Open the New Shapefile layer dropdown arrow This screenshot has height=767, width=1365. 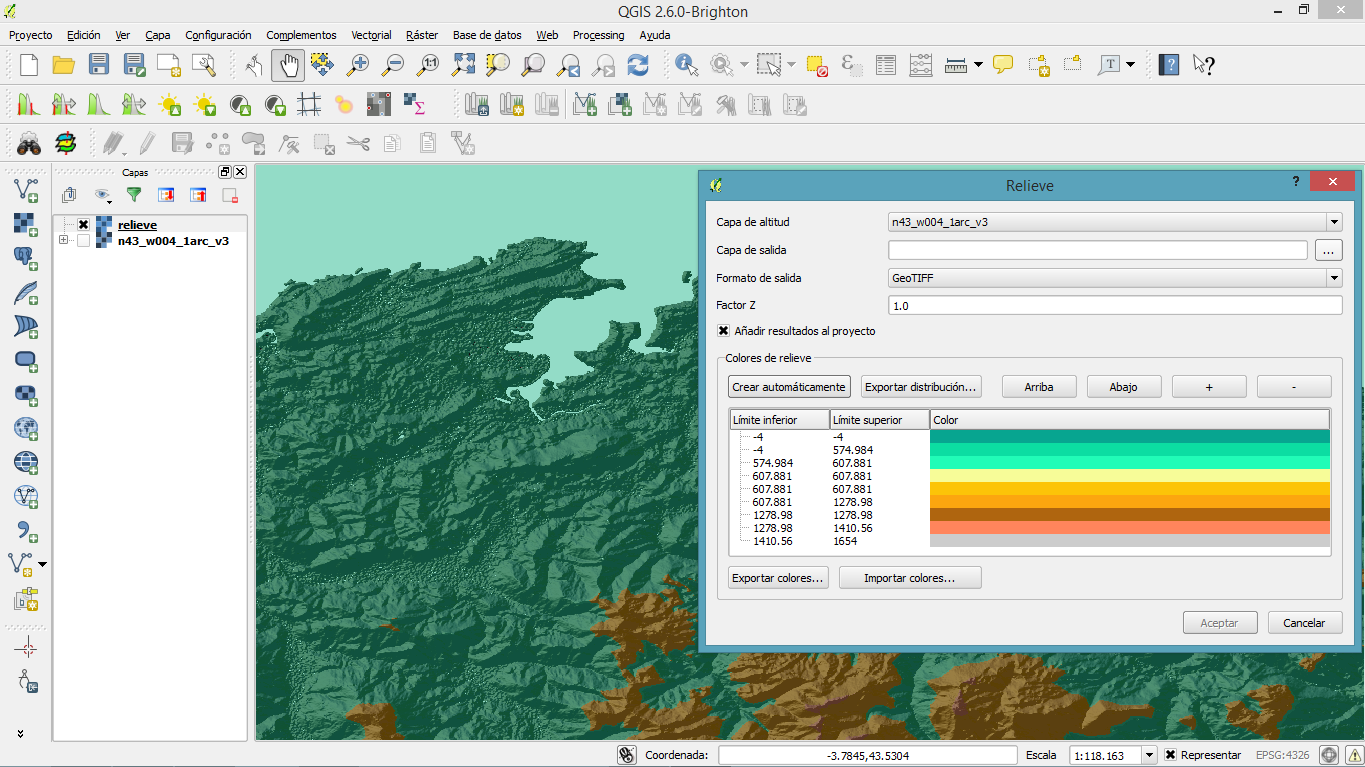(x=43, y=564)
